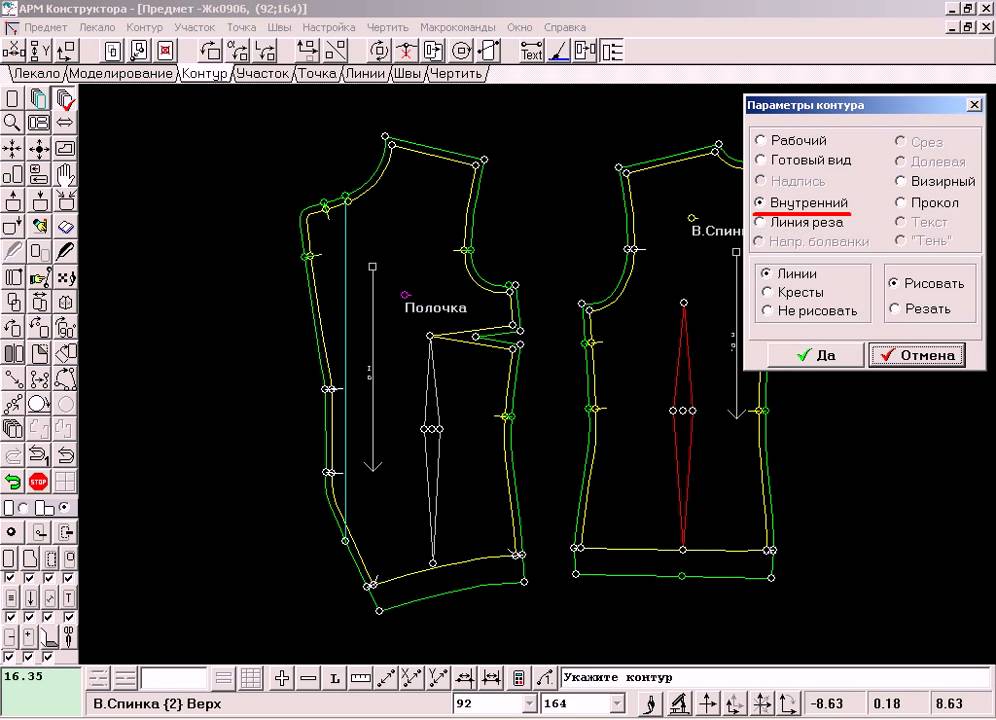
Task: Open the Макрокоманды menu
Action: coord(459,27)
